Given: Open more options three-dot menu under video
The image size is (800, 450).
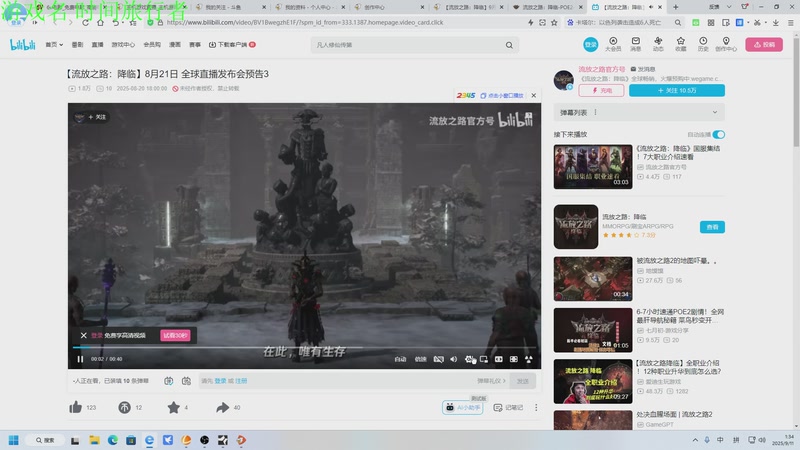Looking at the screenshot, I should pyautogui.click(x=536, y=407).
